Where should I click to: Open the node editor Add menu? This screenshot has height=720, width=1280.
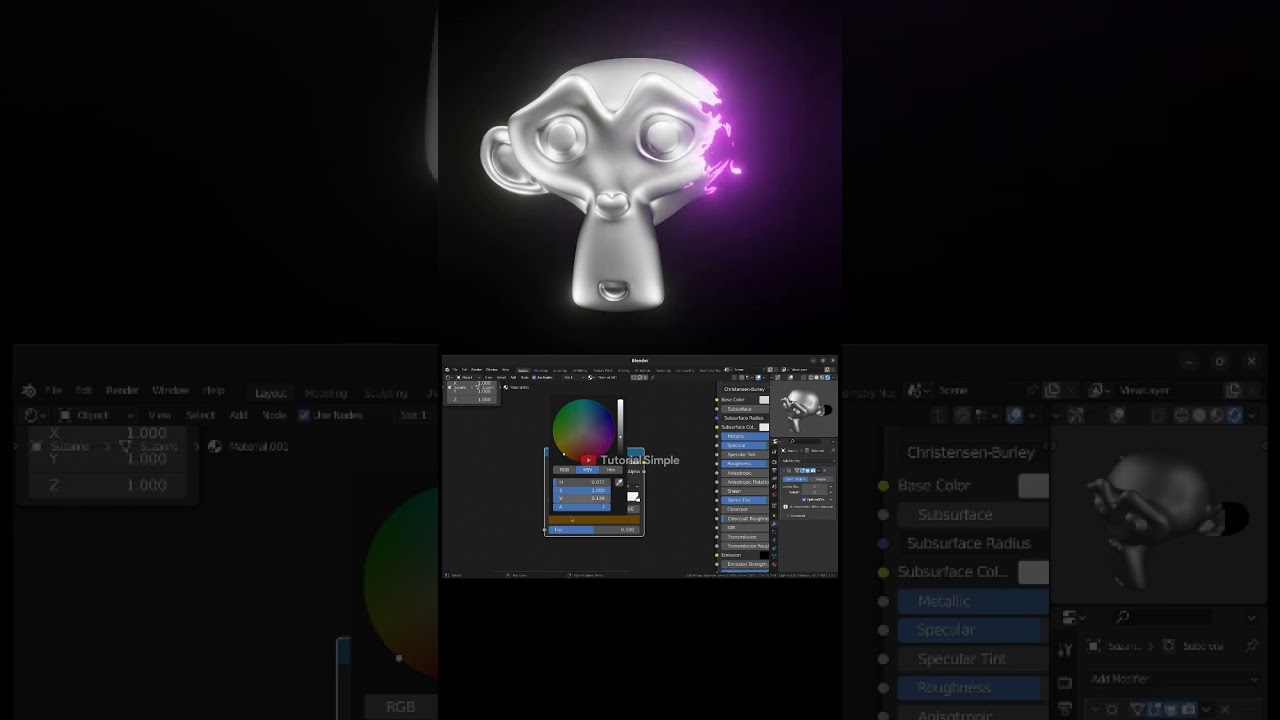click(513, 377)
